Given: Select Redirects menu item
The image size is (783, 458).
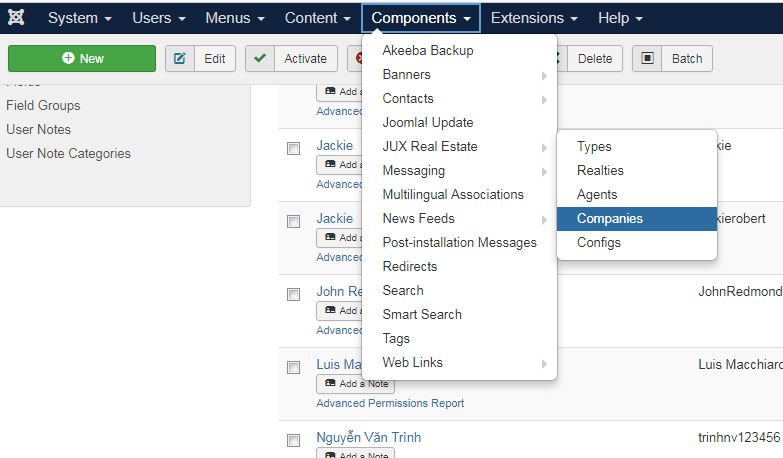Looking at the screenshot, I should coord(409,266).
